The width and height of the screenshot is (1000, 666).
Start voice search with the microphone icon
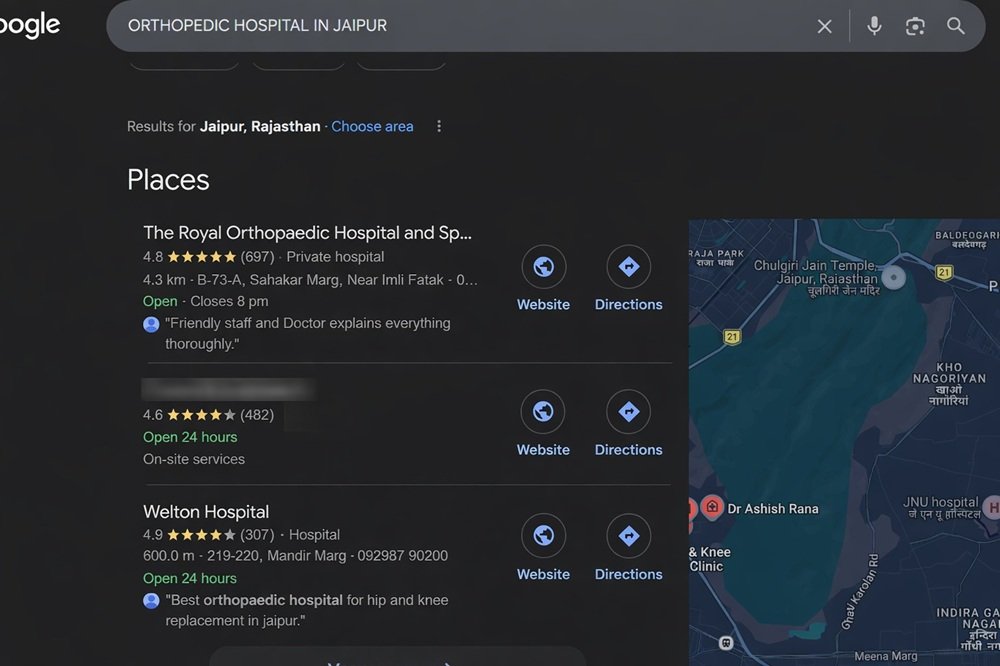(x=874, y=26)
